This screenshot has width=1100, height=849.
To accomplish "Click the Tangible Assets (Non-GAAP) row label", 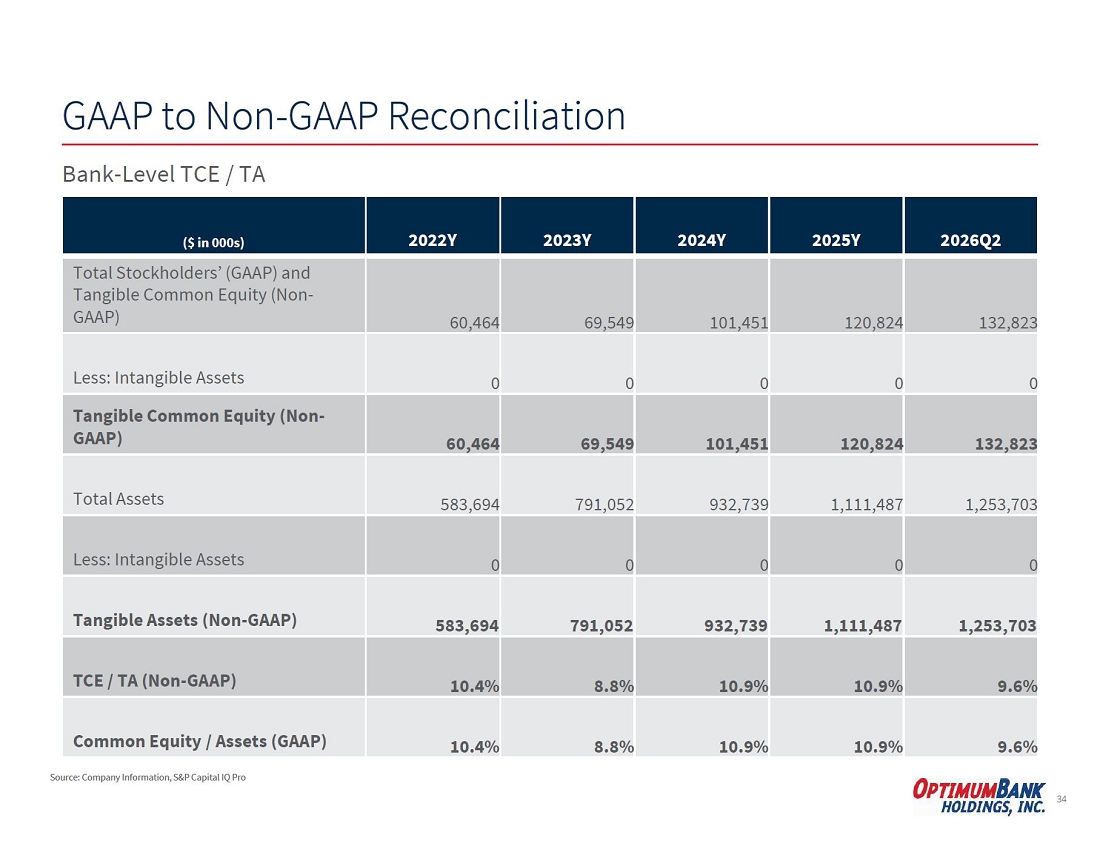I will pyautogui.click(x=185, y=620).
